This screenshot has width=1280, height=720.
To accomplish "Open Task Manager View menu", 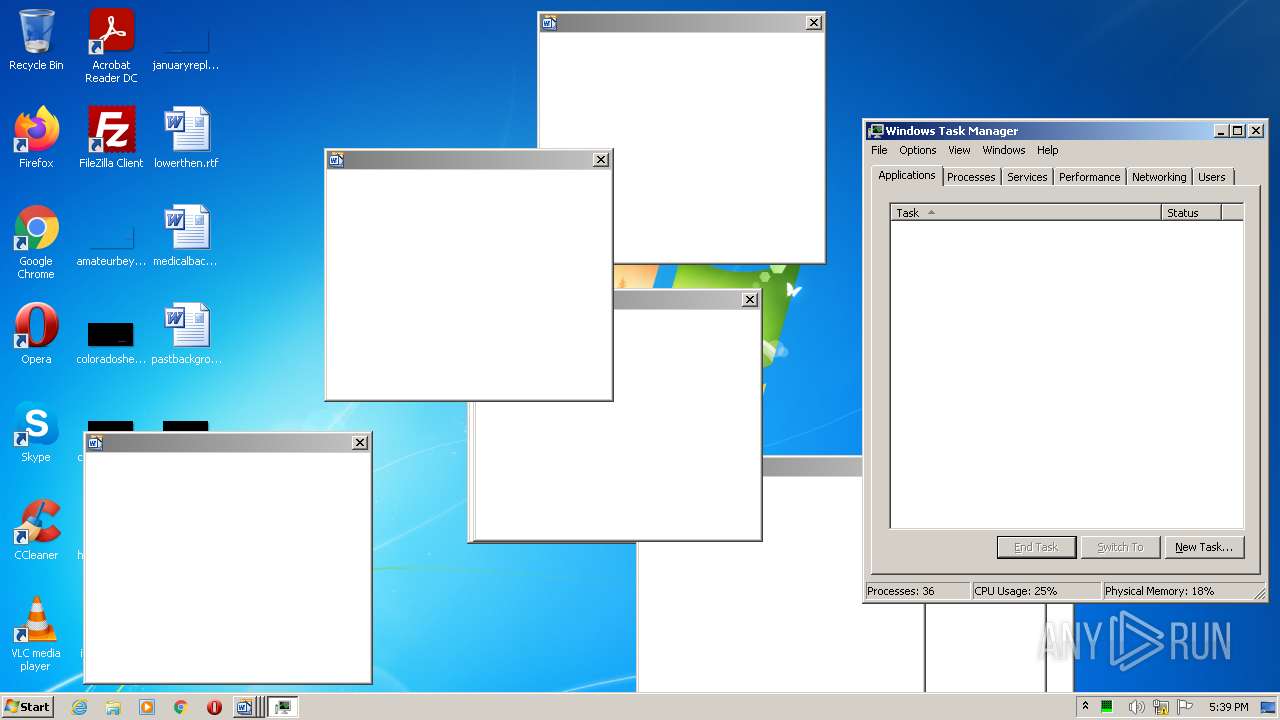I will coord(959,150).
